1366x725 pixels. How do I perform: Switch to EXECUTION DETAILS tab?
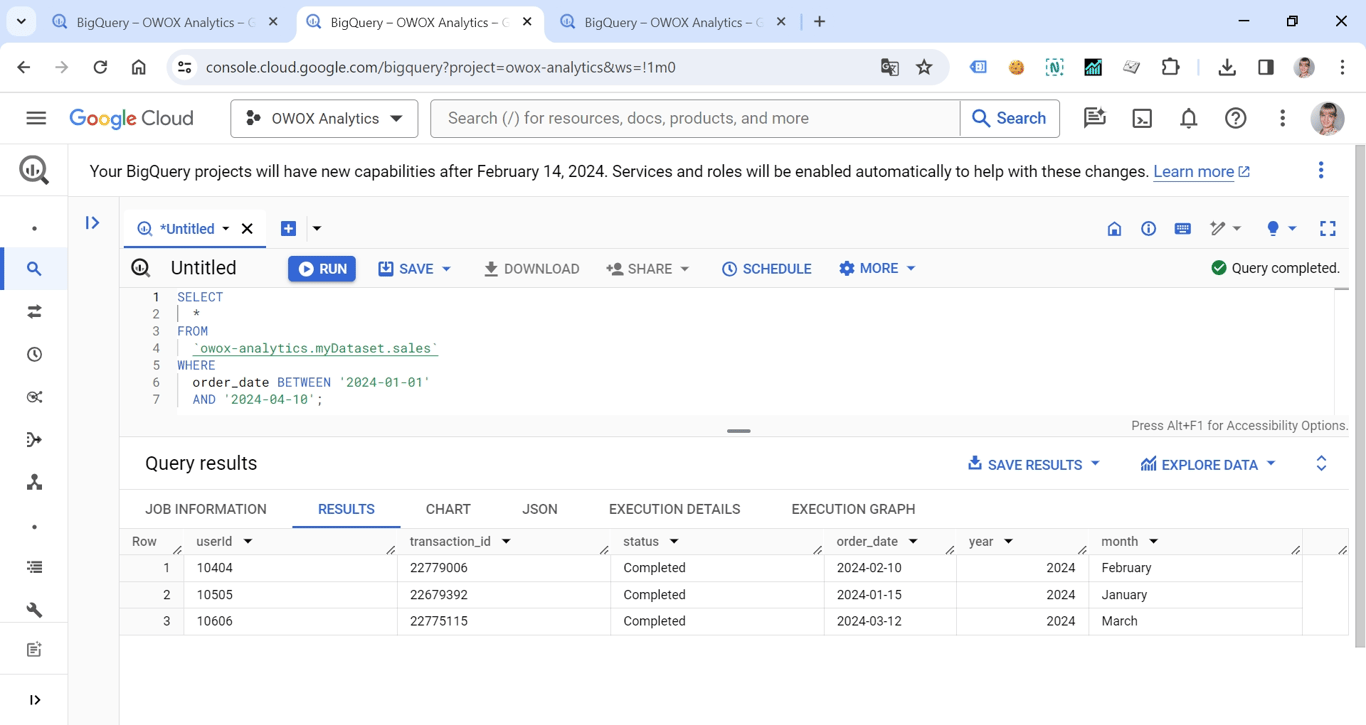(x=675, y=509)
